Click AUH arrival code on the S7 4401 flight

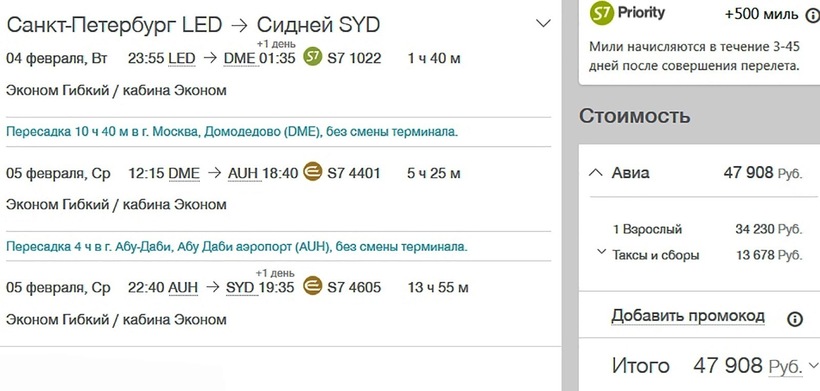244,174
